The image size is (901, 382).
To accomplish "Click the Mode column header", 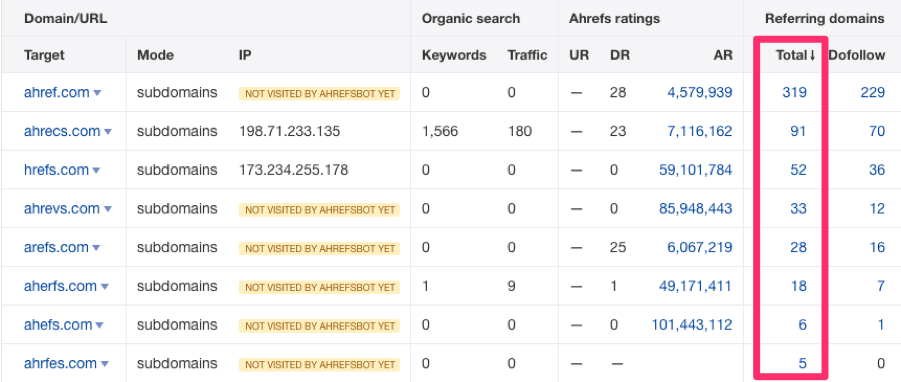I will click(x=155, y=55).
